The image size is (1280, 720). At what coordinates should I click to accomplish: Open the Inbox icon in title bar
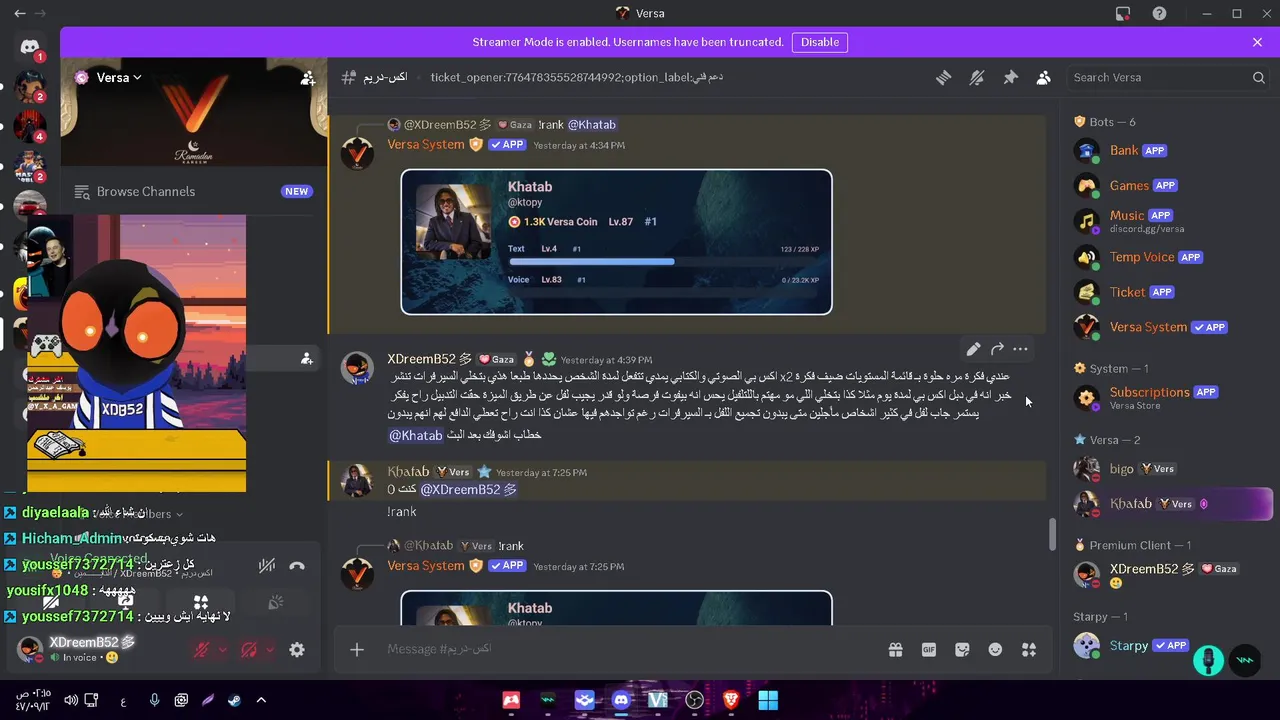point(1123,13)
